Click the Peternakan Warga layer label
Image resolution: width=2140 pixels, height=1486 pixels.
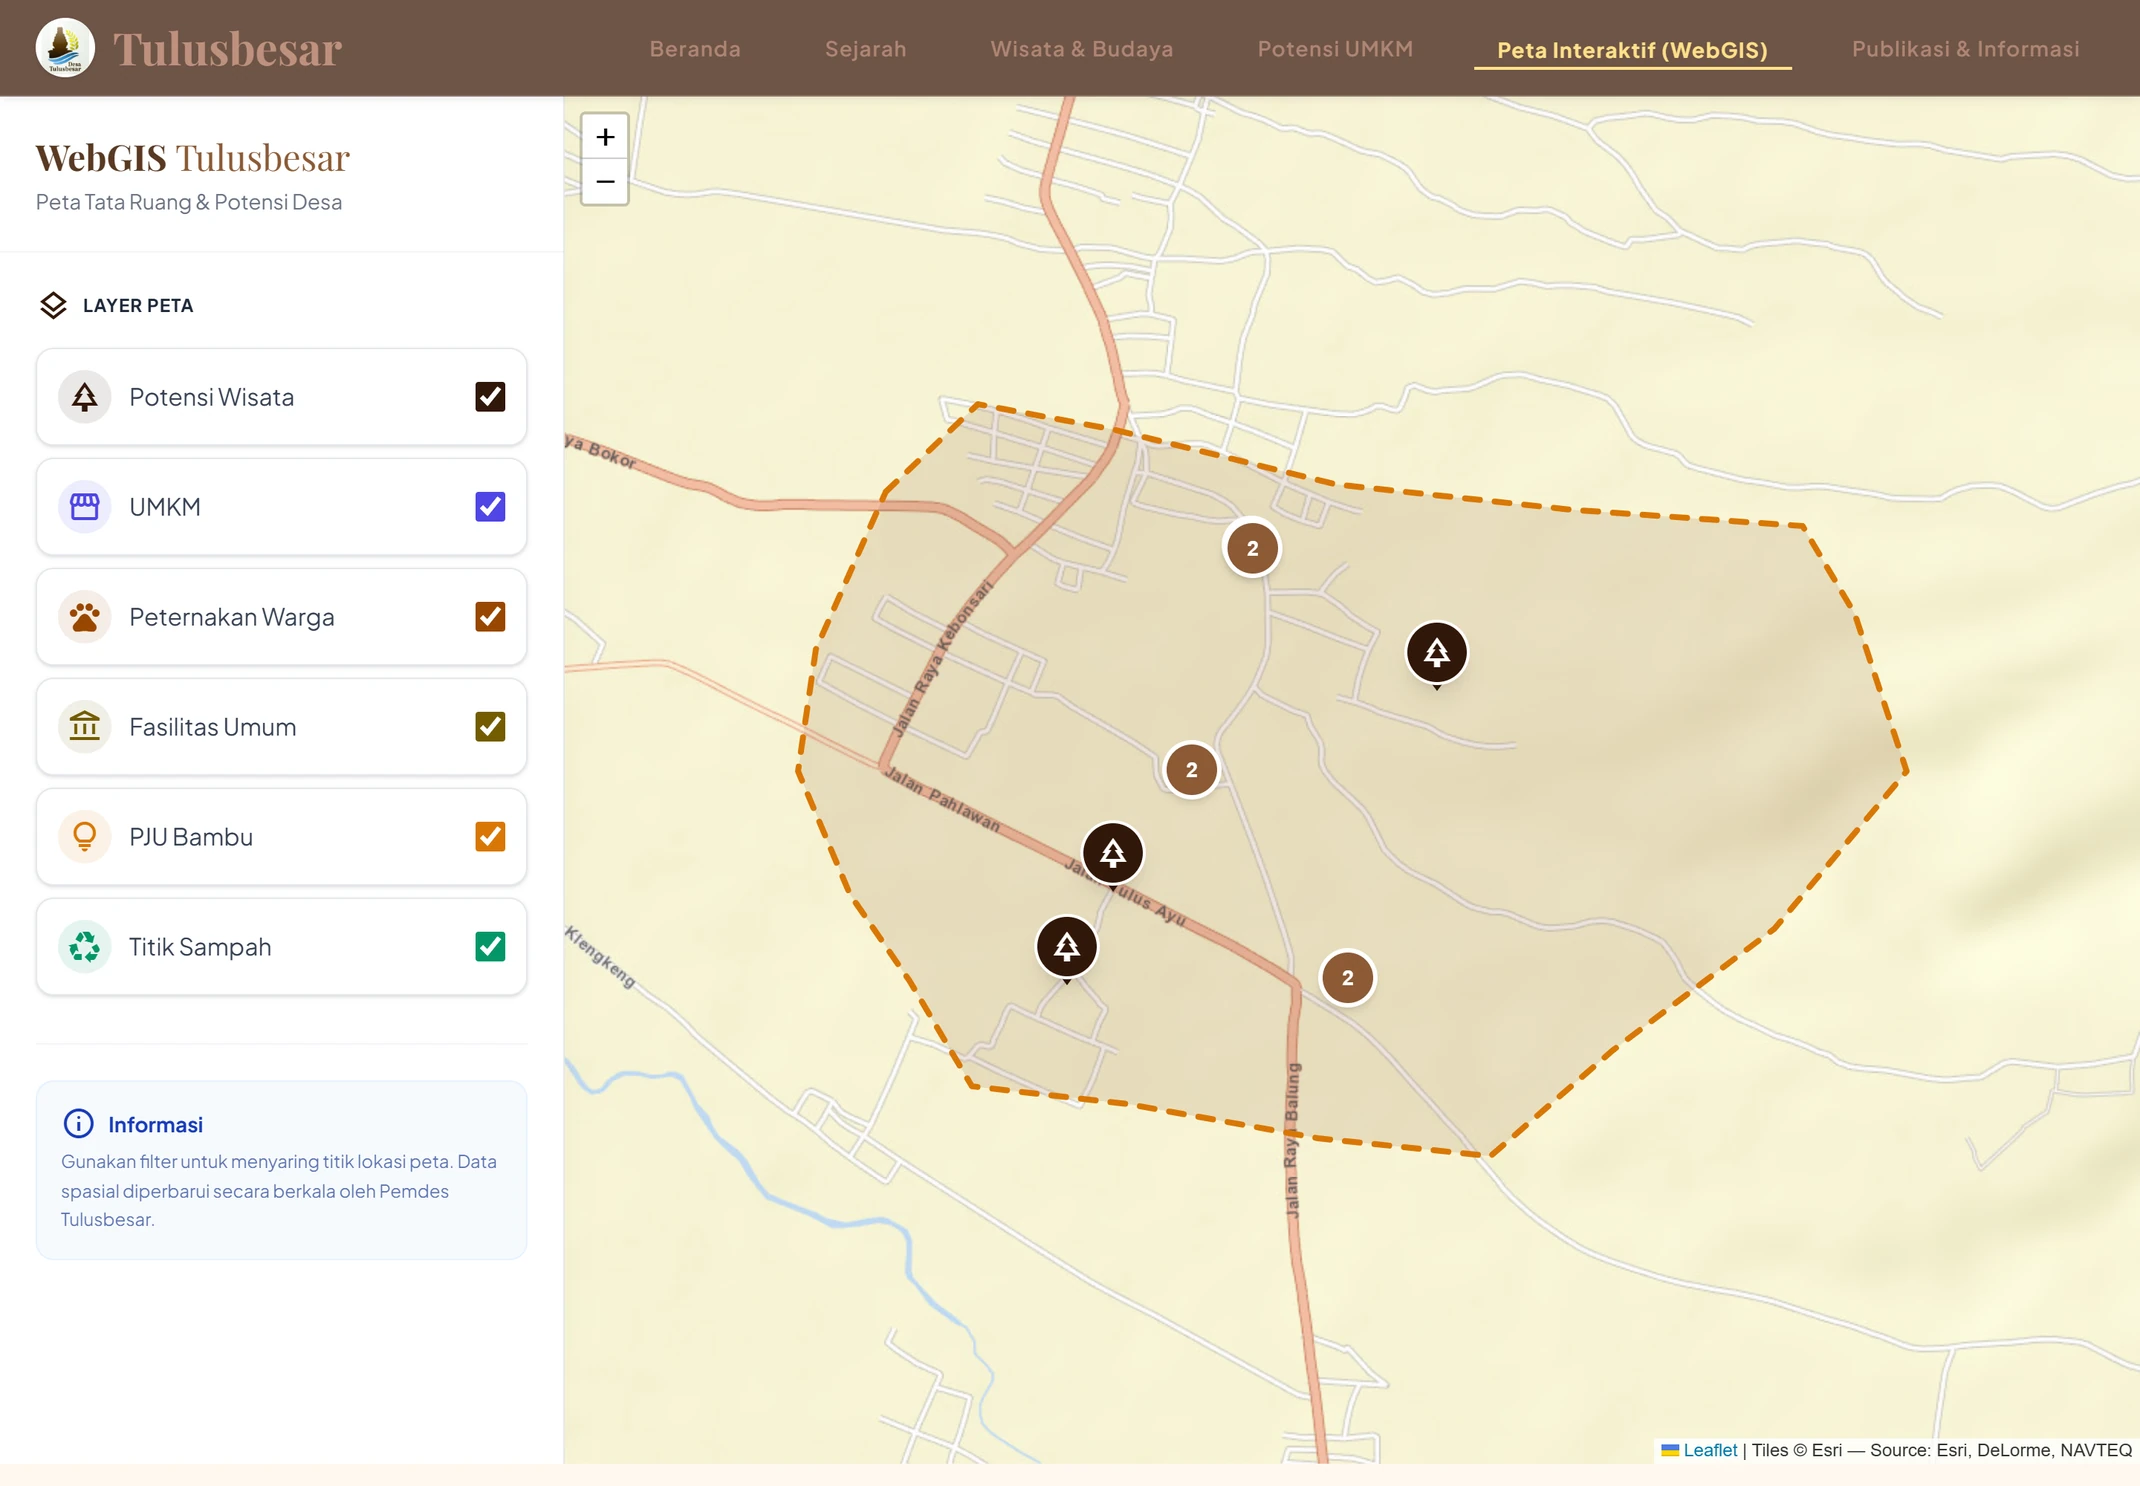point(232,617)
